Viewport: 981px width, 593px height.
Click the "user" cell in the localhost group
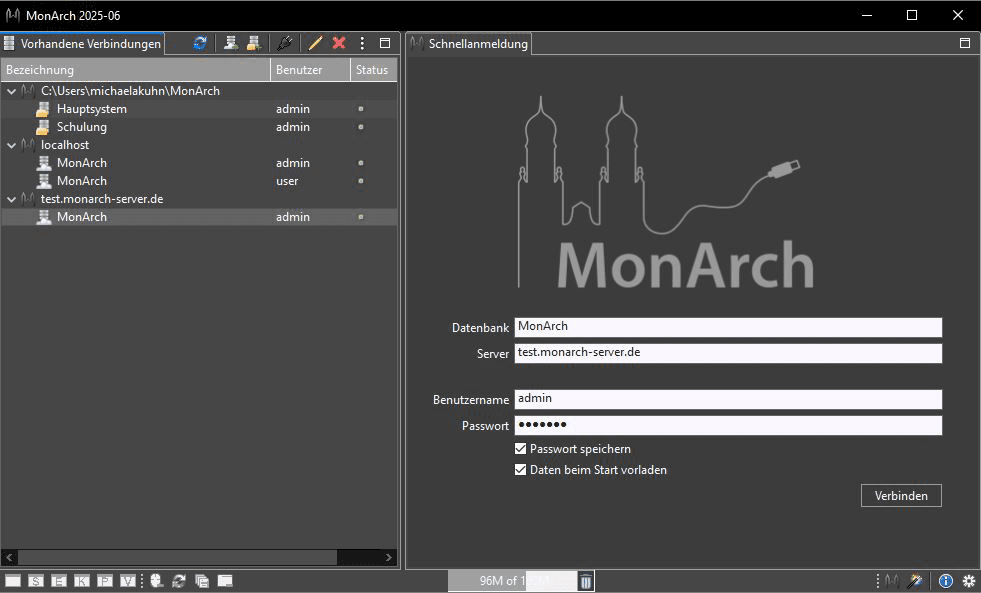pos(287,181)
